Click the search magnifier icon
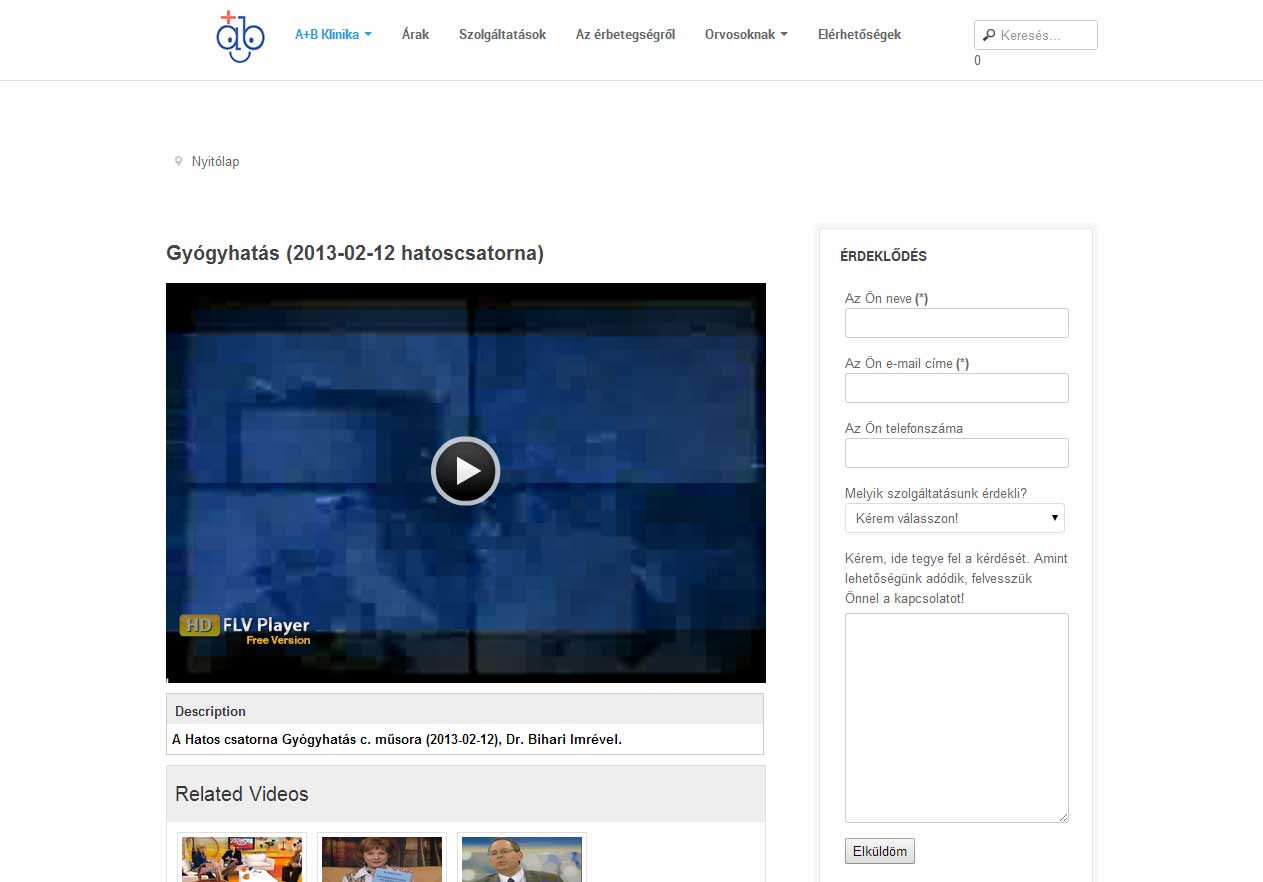This screenshot has height=882, width=1263. coord(989,35)
